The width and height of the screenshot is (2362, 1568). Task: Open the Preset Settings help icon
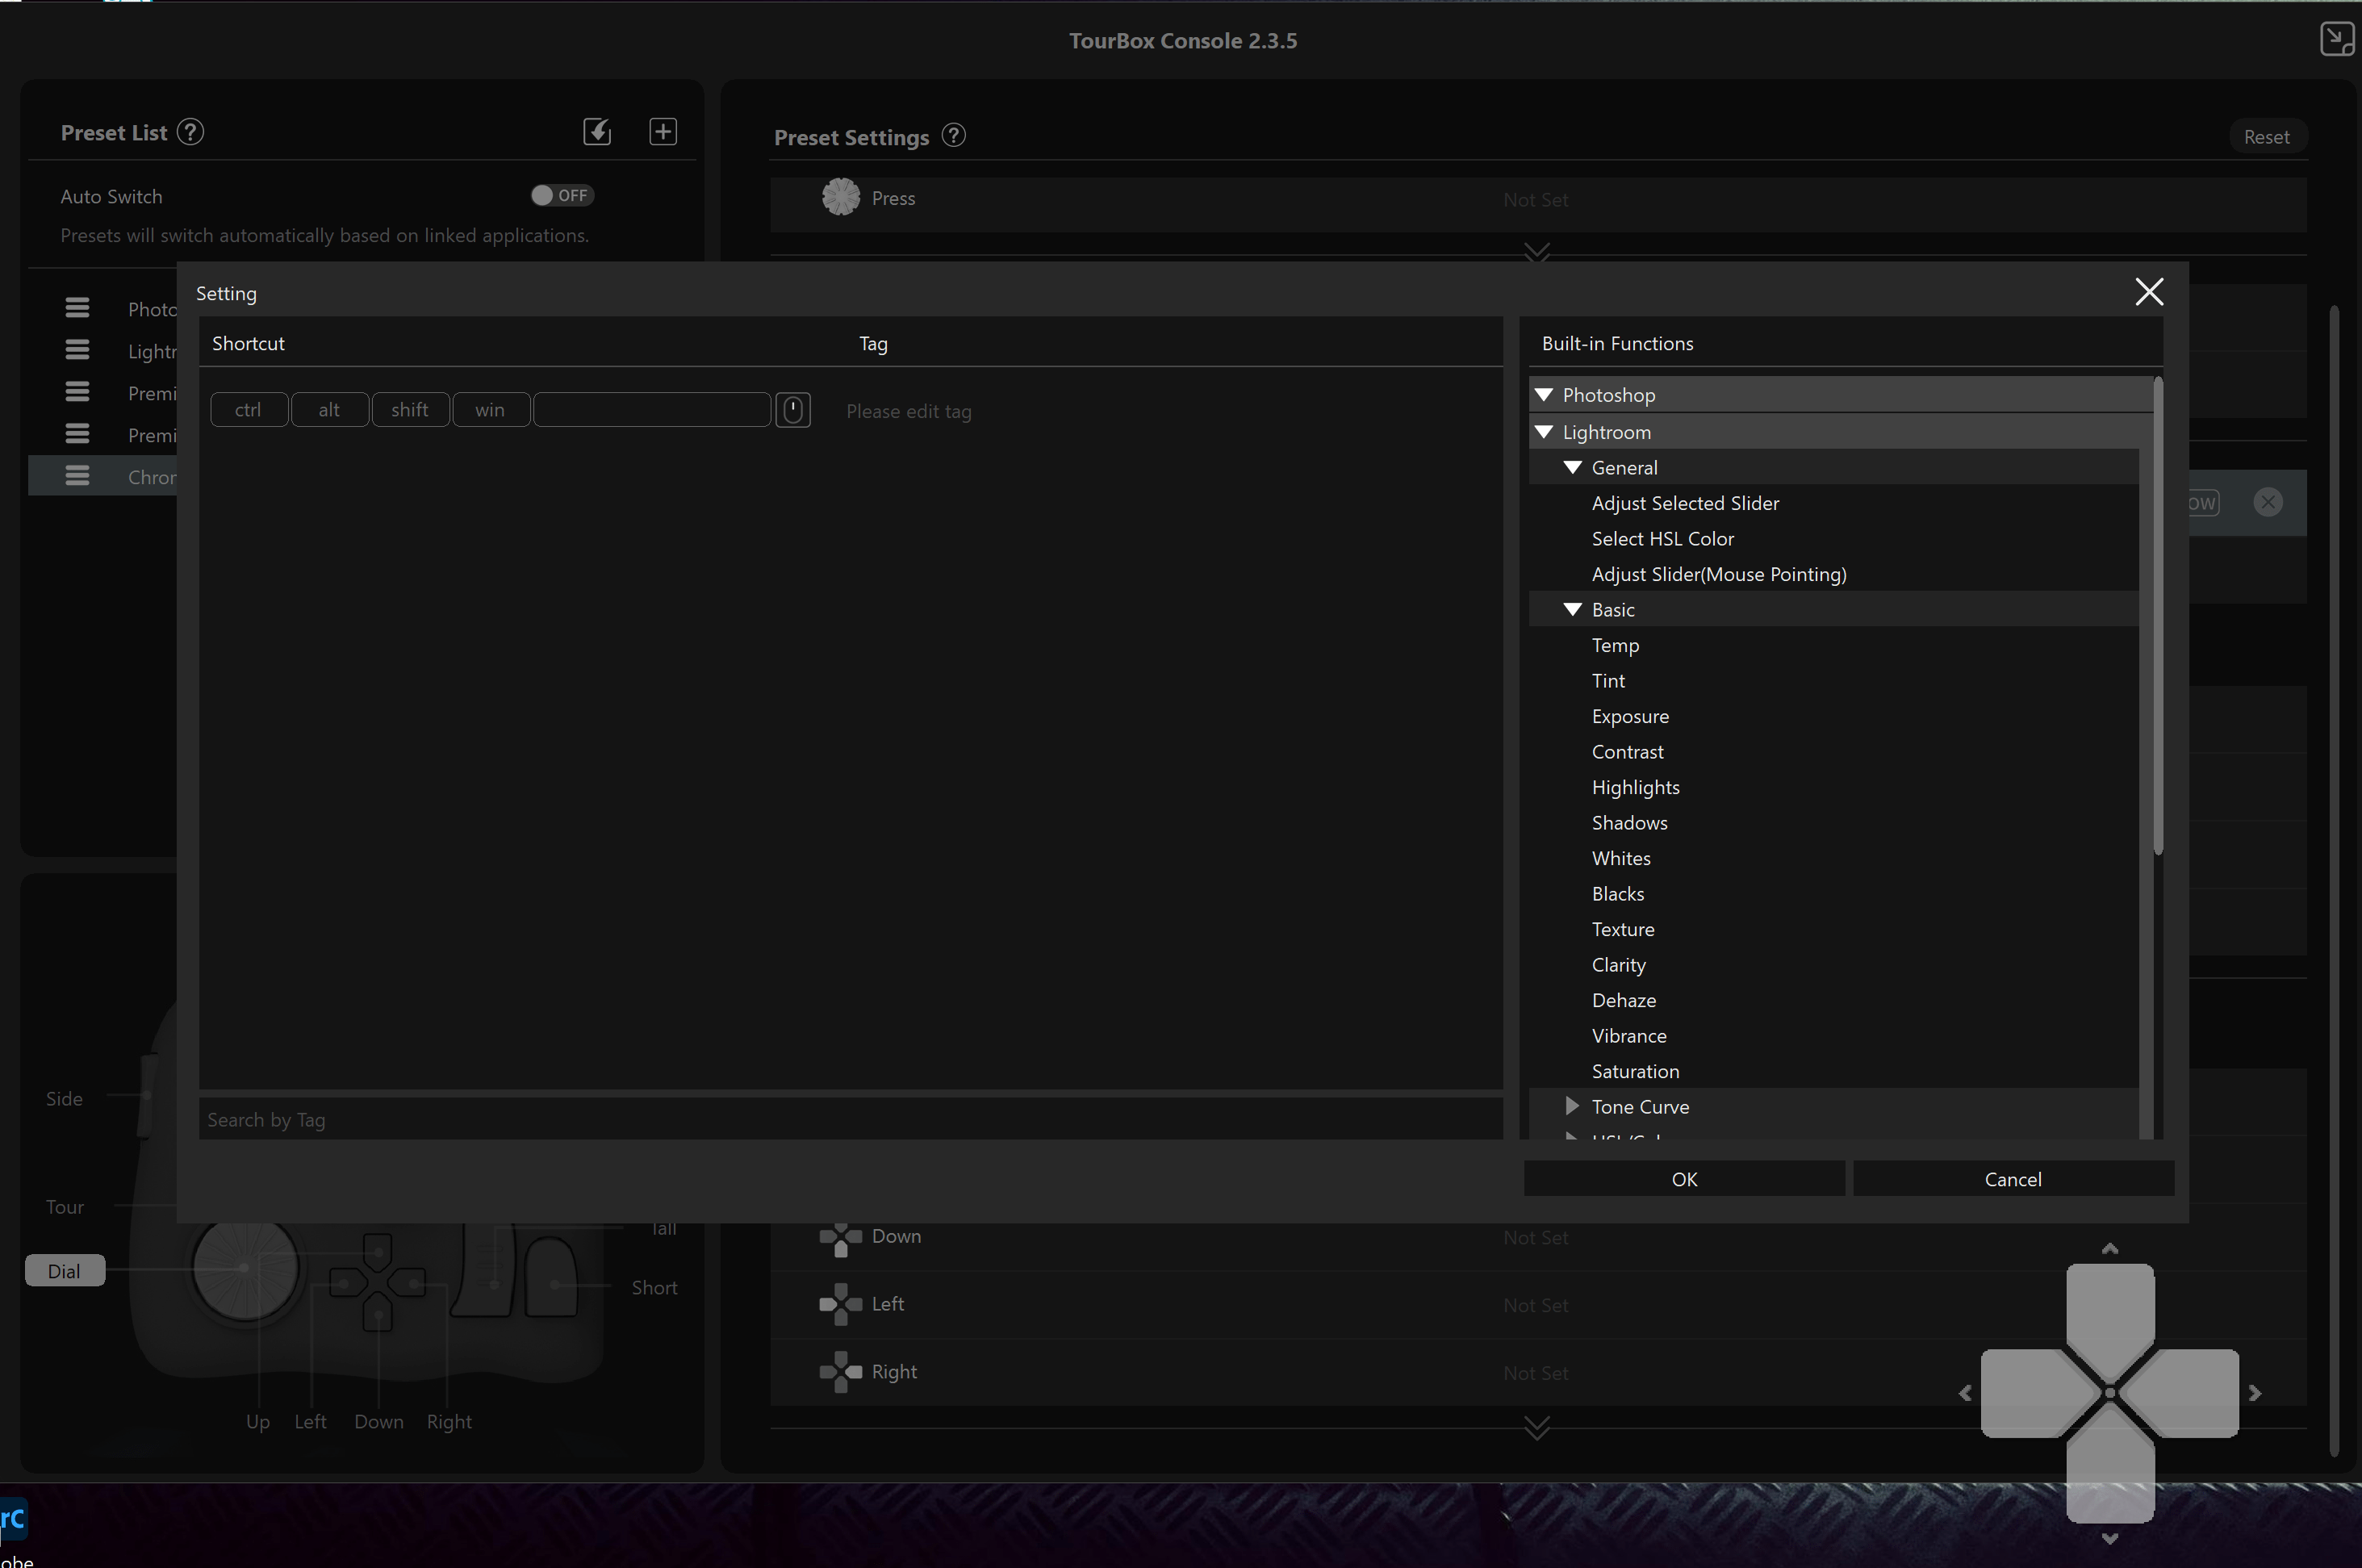click(954, 135)
